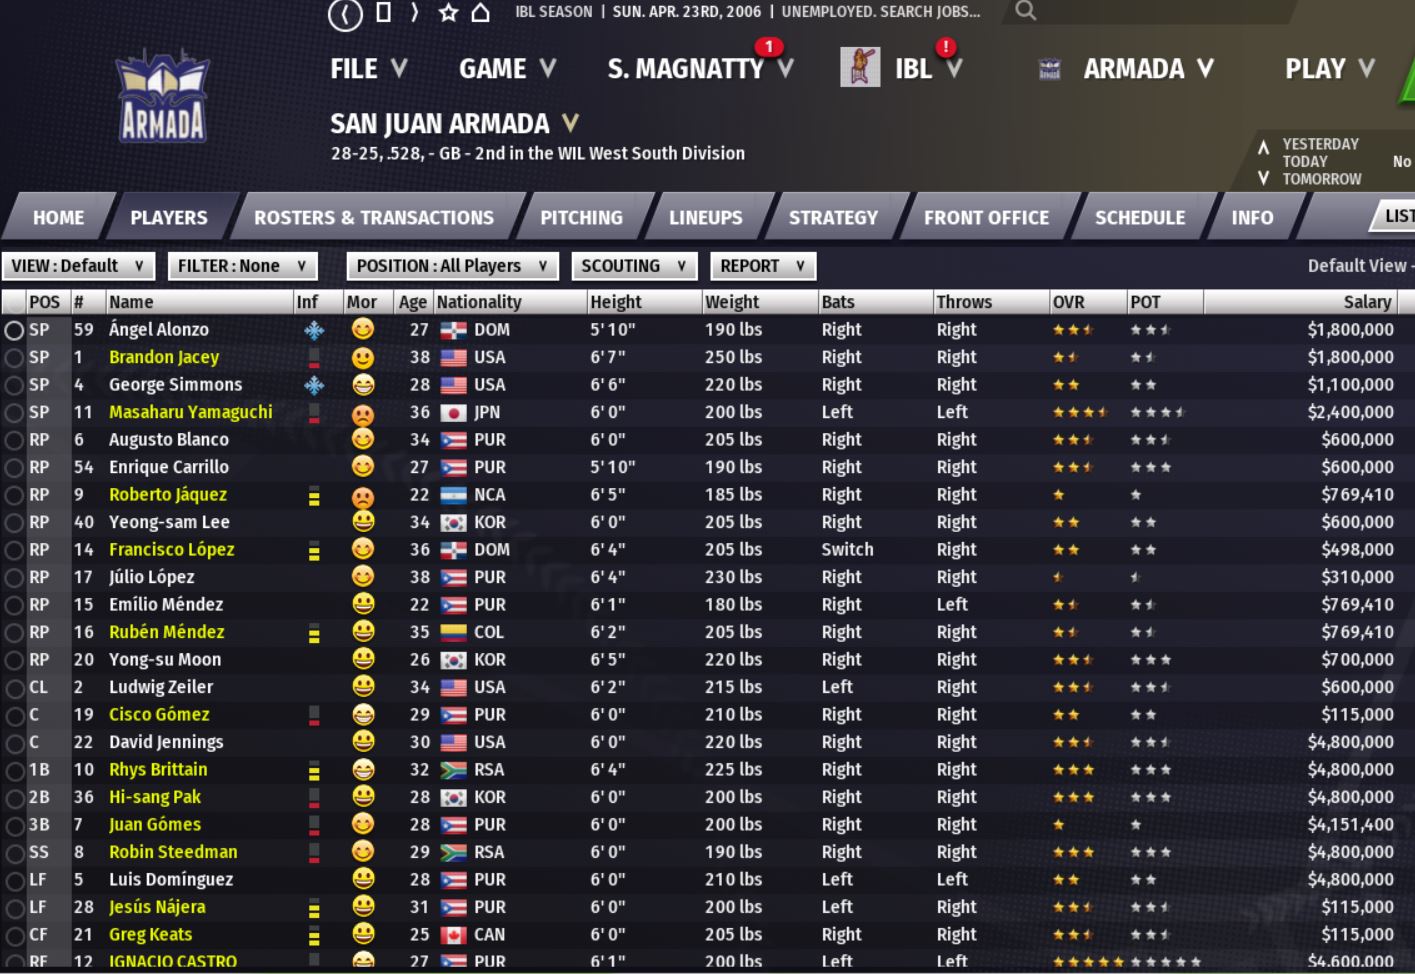Open player Enrique Carrillo's profile
Viewport: 1415px width, 974px height.
169,467
